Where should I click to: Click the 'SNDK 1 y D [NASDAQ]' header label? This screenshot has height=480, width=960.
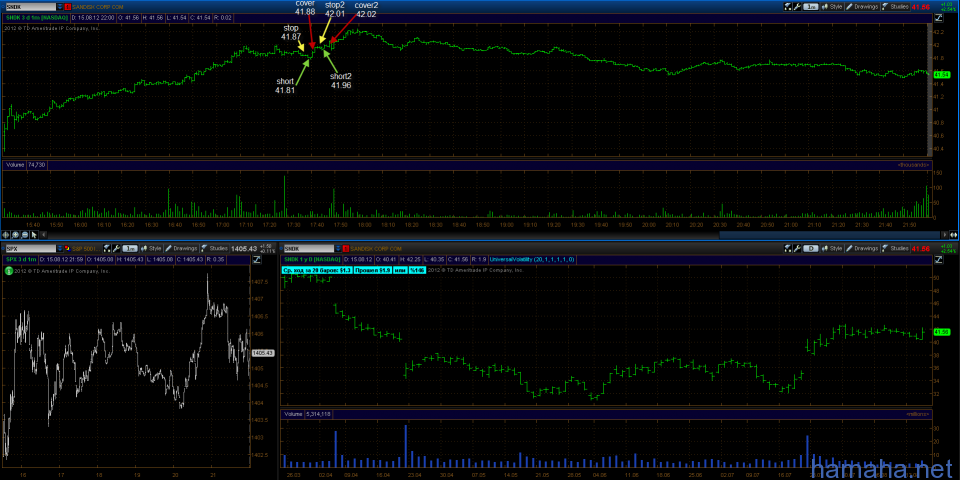[x=312, y=260]
